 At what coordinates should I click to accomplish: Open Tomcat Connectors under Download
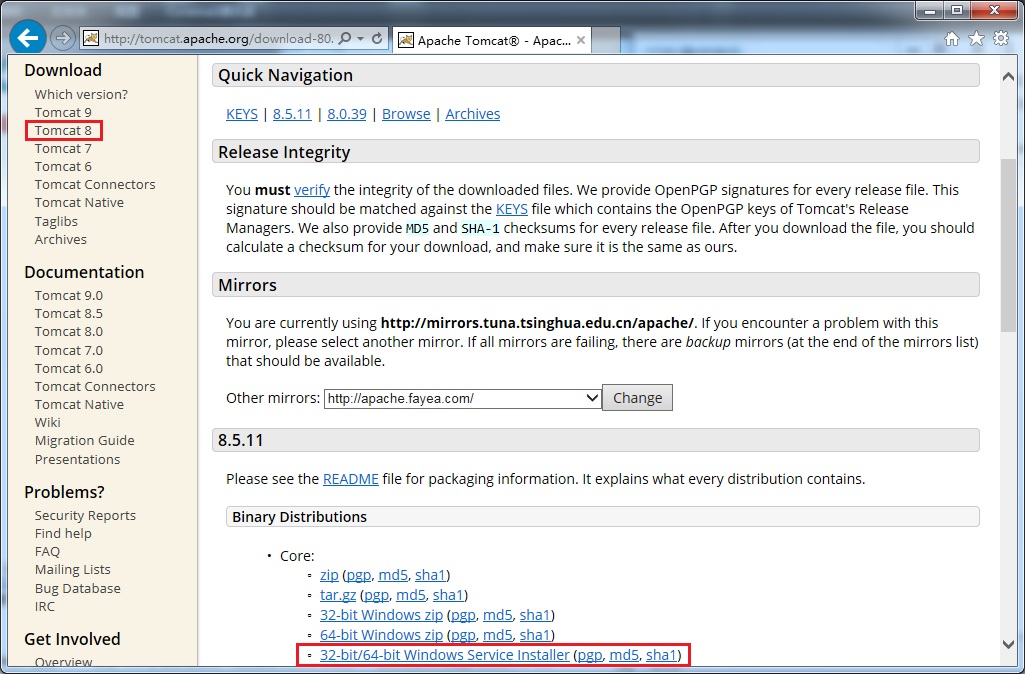click(95, 184)
